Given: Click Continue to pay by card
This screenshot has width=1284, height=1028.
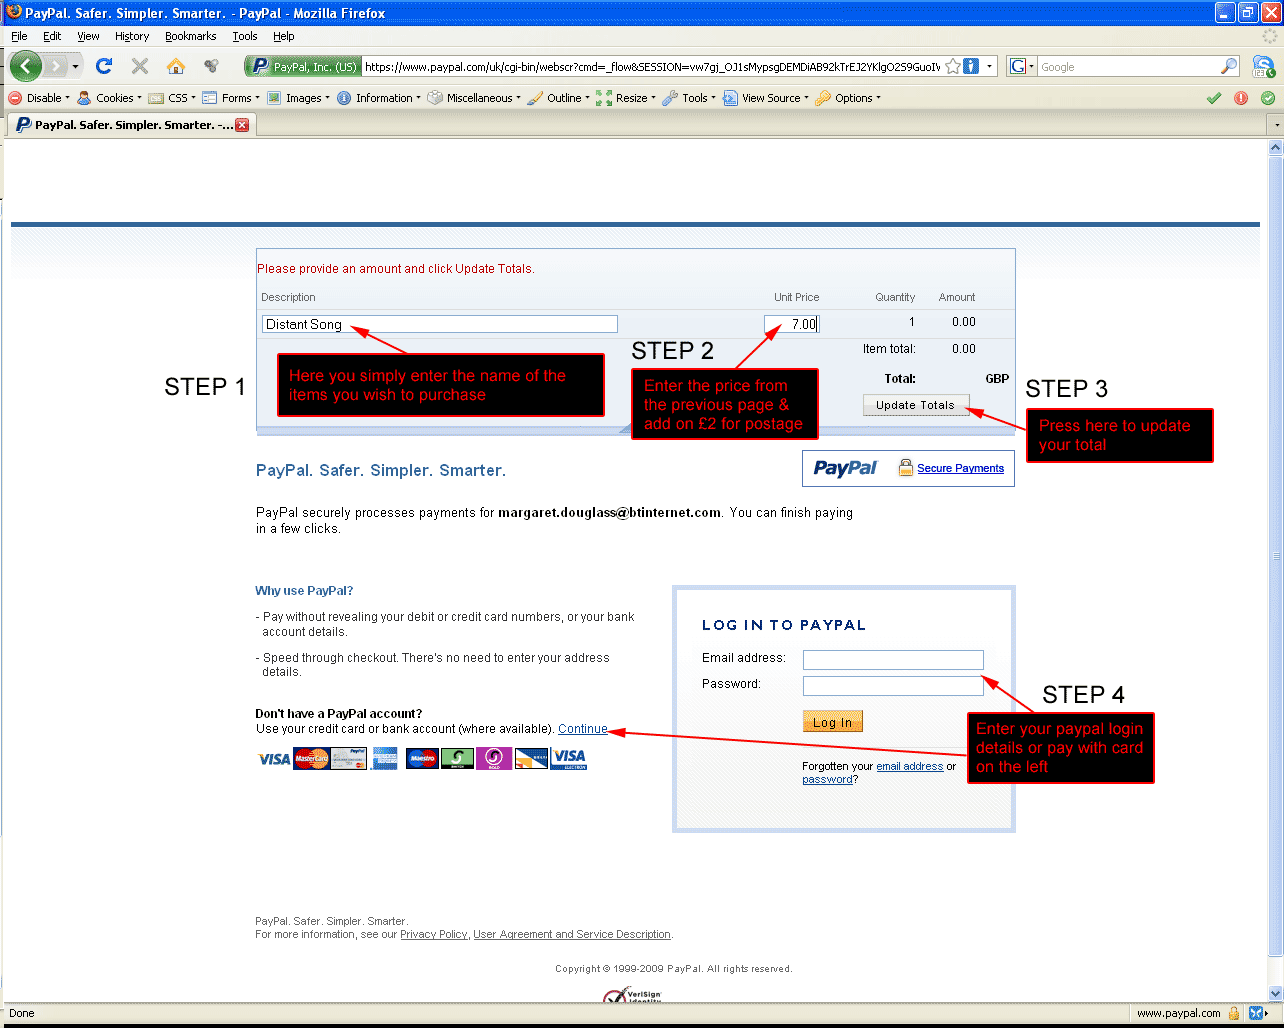Looking at the screenshot, I should tap(583, 729).
